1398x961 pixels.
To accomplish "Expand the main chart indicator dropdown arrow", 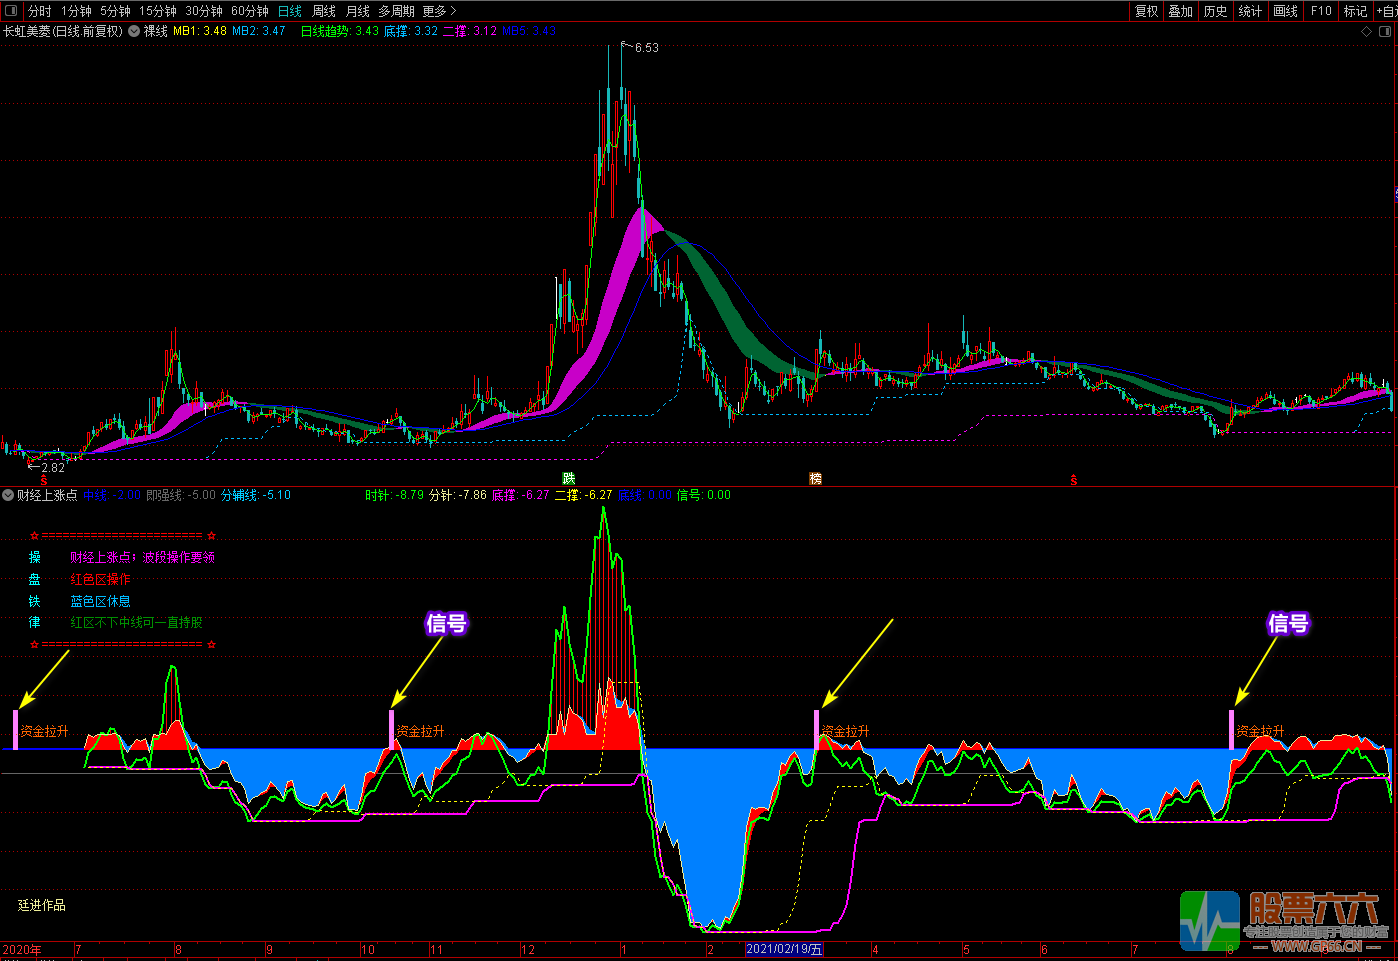I will point(134,31).
